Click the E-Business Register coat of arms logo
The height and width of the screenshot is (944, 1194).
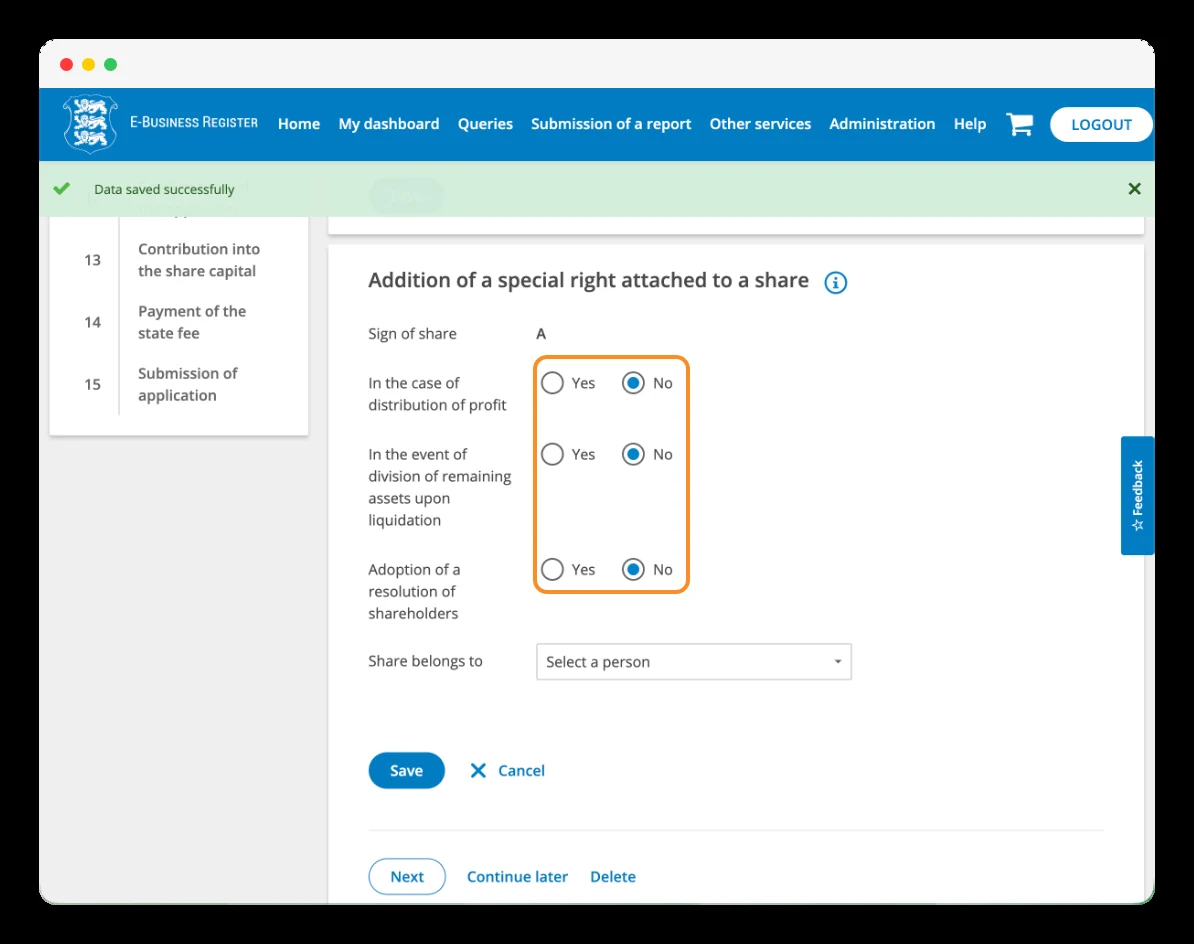[90, 123]
